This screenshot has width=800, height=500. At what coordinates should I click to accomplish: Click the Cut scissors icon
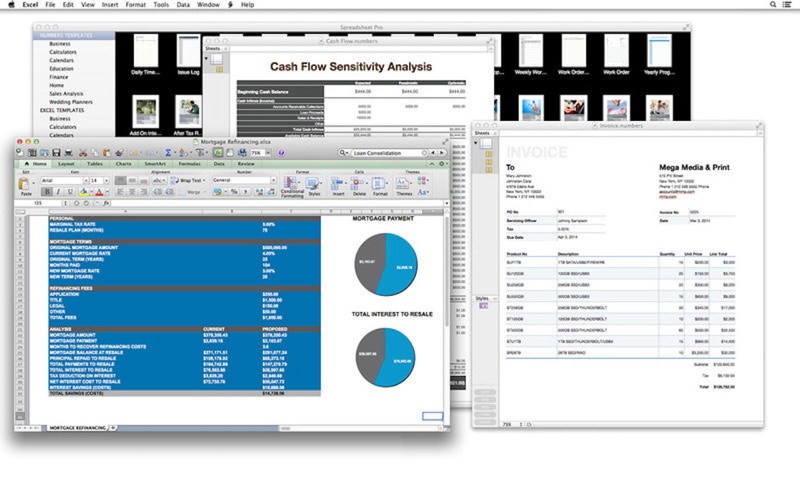click(83, 153)
